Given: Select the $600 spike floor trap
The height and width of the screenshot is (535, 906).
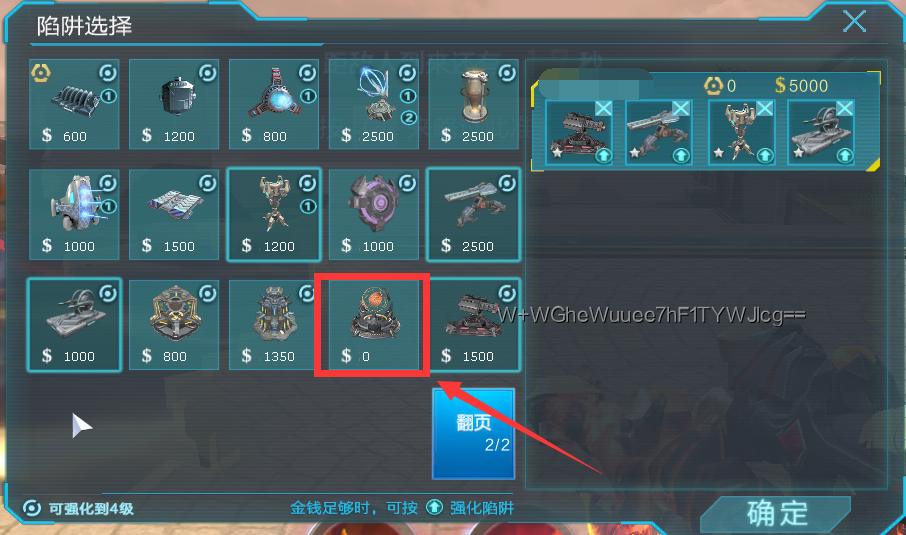Looking at the screenshot, I should [74, 105].
